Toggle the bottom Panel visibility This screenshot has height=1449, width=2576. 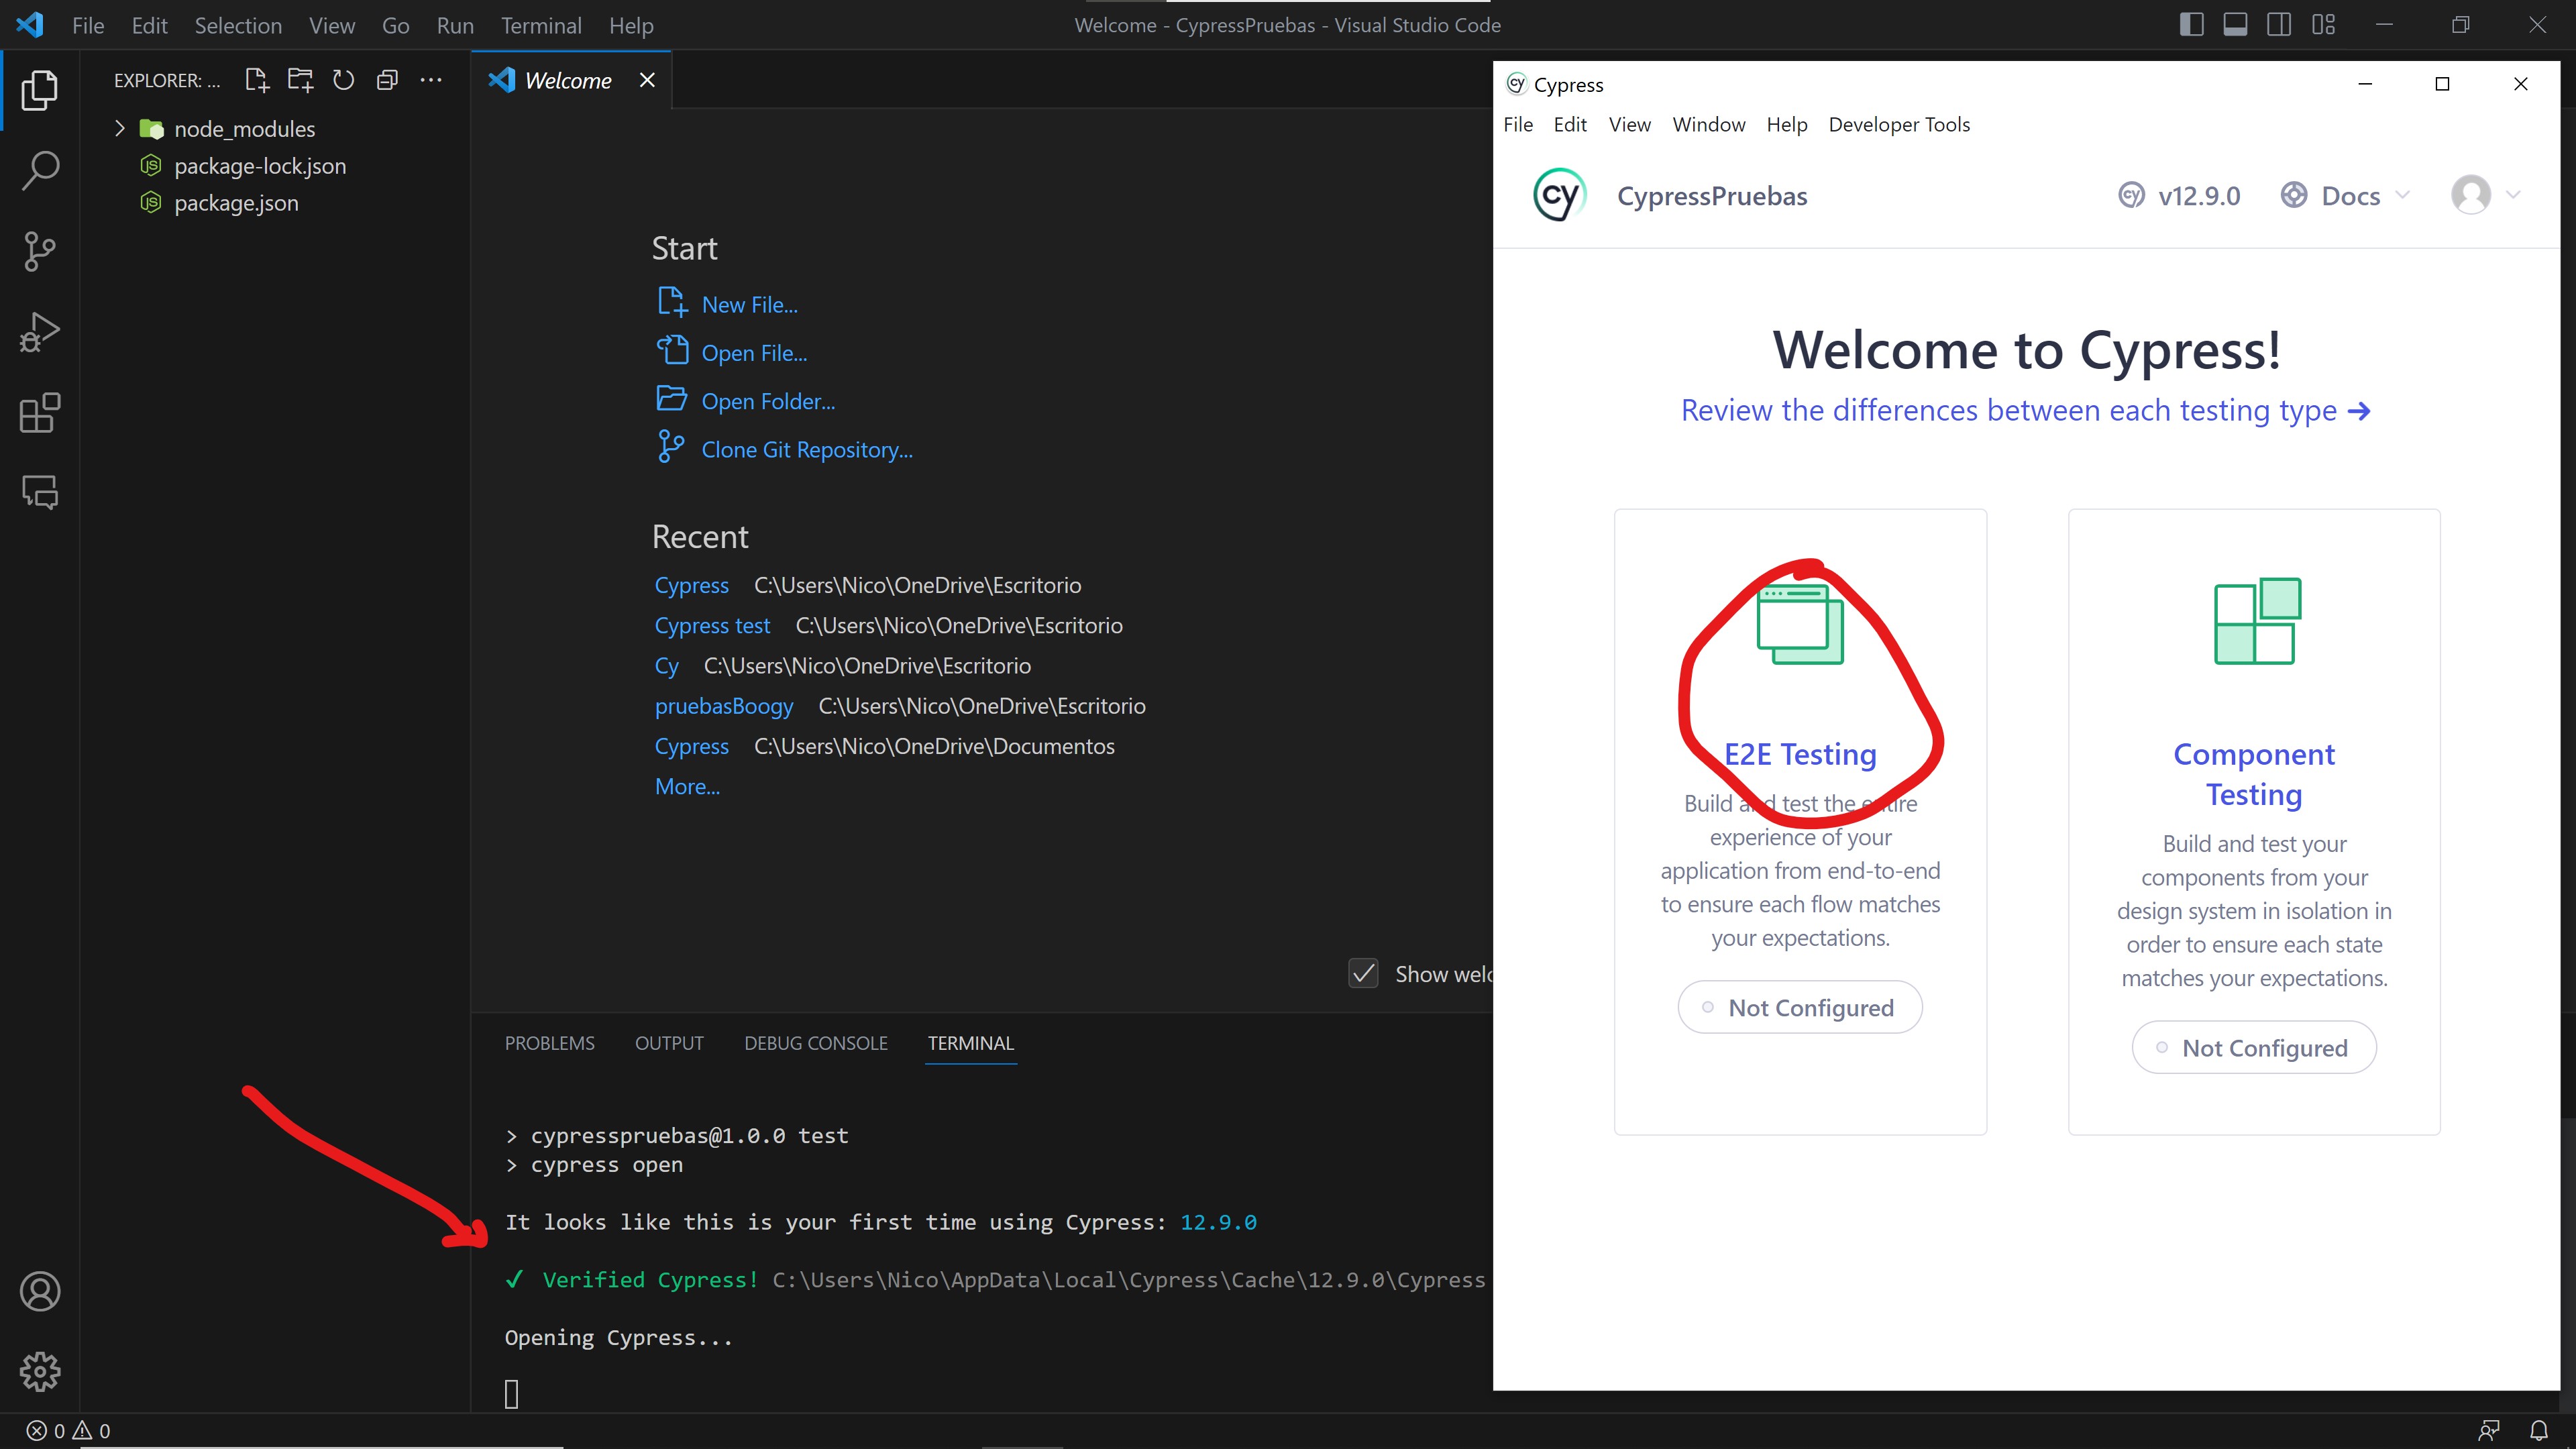point(2236,24)
